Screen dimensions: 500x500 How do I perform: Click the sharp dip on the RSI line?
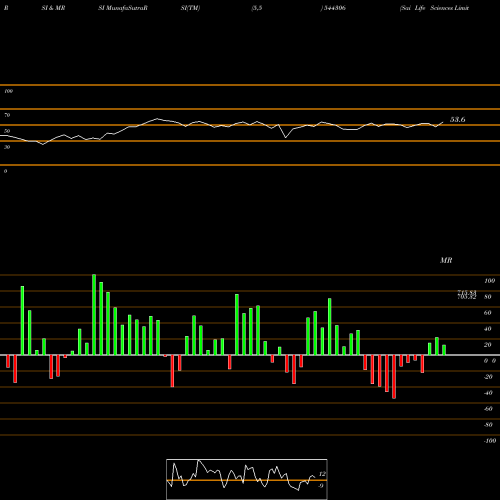pos(286,137)
